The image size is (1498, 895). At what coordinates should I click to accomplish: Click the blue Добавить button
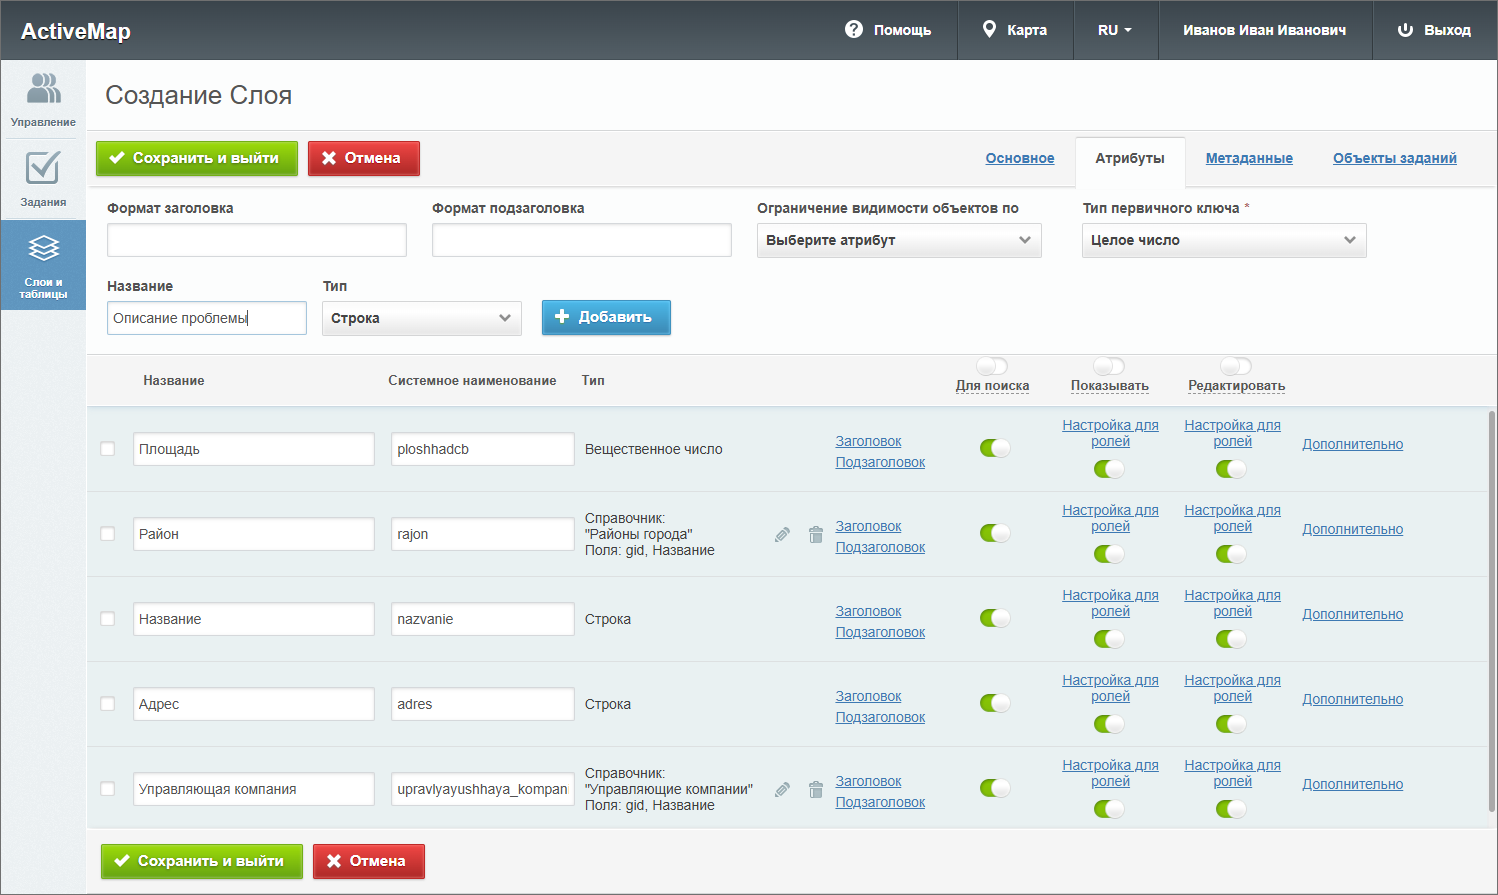606,317
